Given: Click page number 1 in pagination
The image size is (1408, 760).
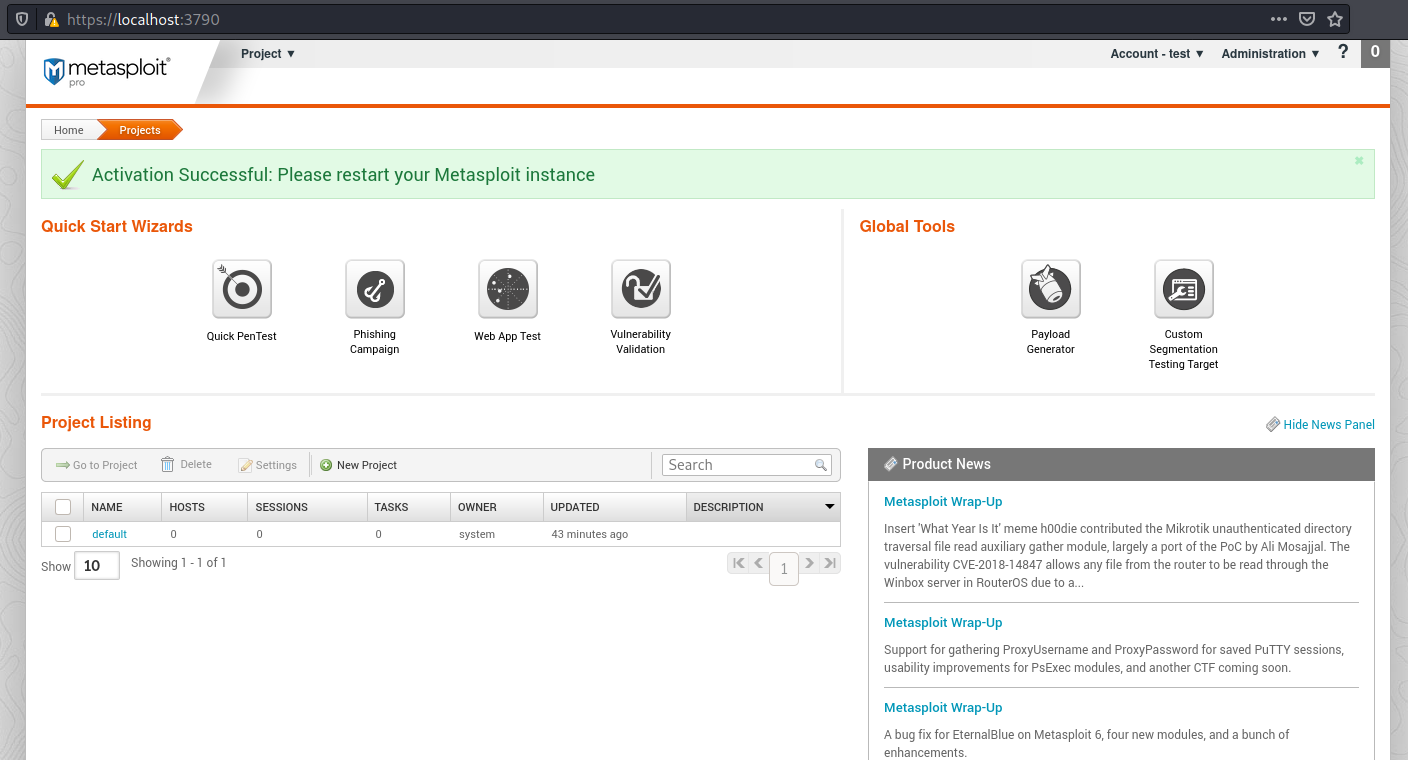Looking at the screenshot, I should pos(784,568).
